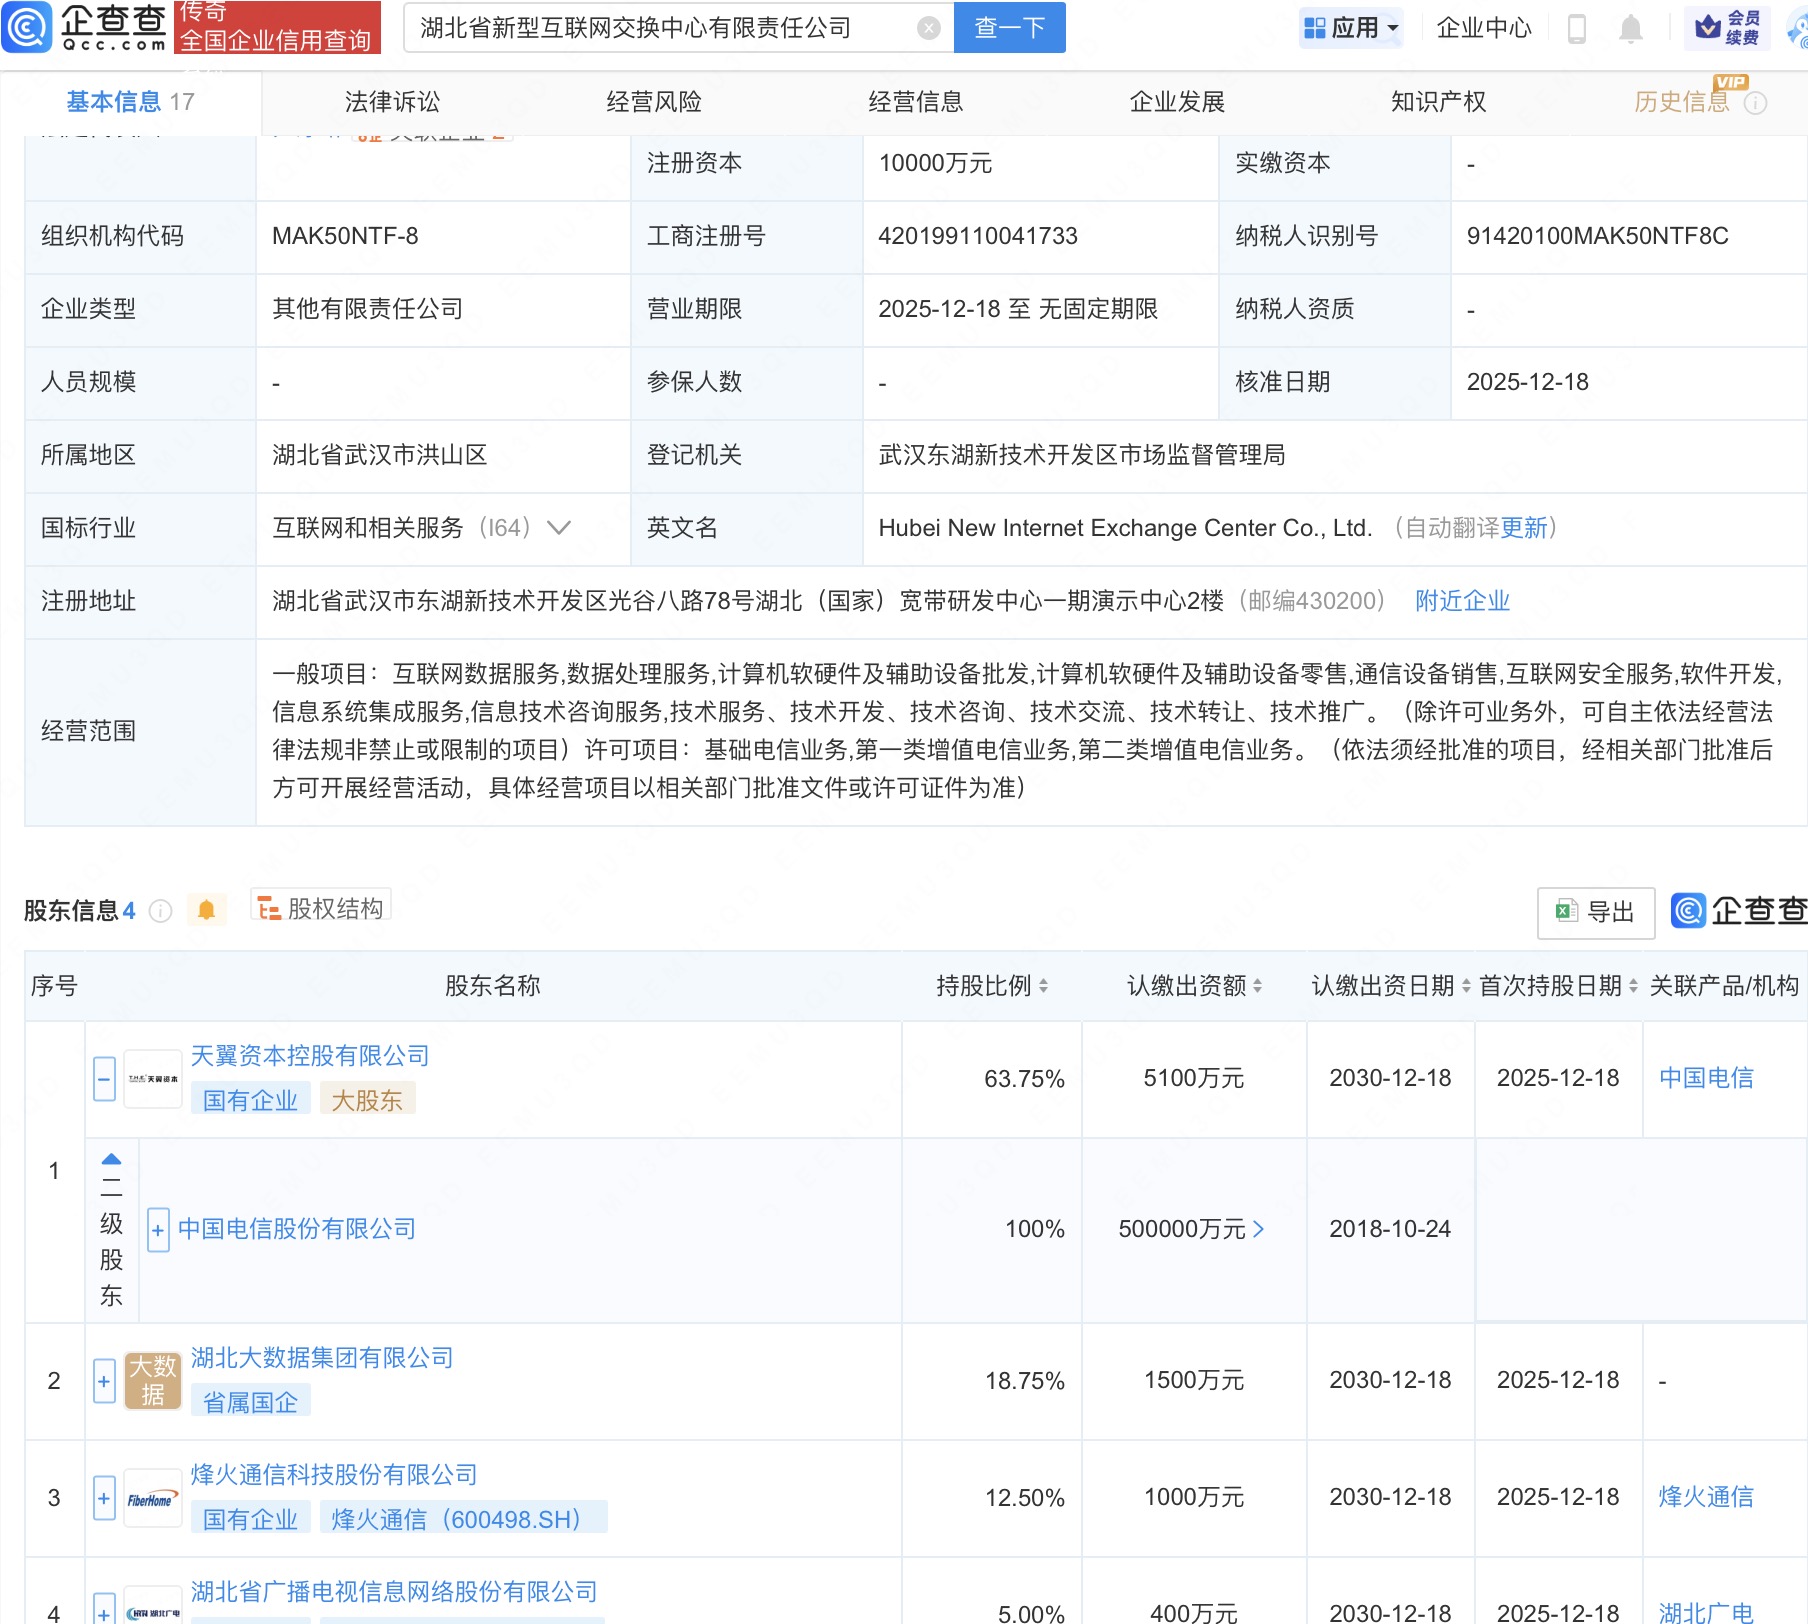1808x1624 pixels.
Task: Click the Qcc.com logo icon
Action: (x=28, y=27)
